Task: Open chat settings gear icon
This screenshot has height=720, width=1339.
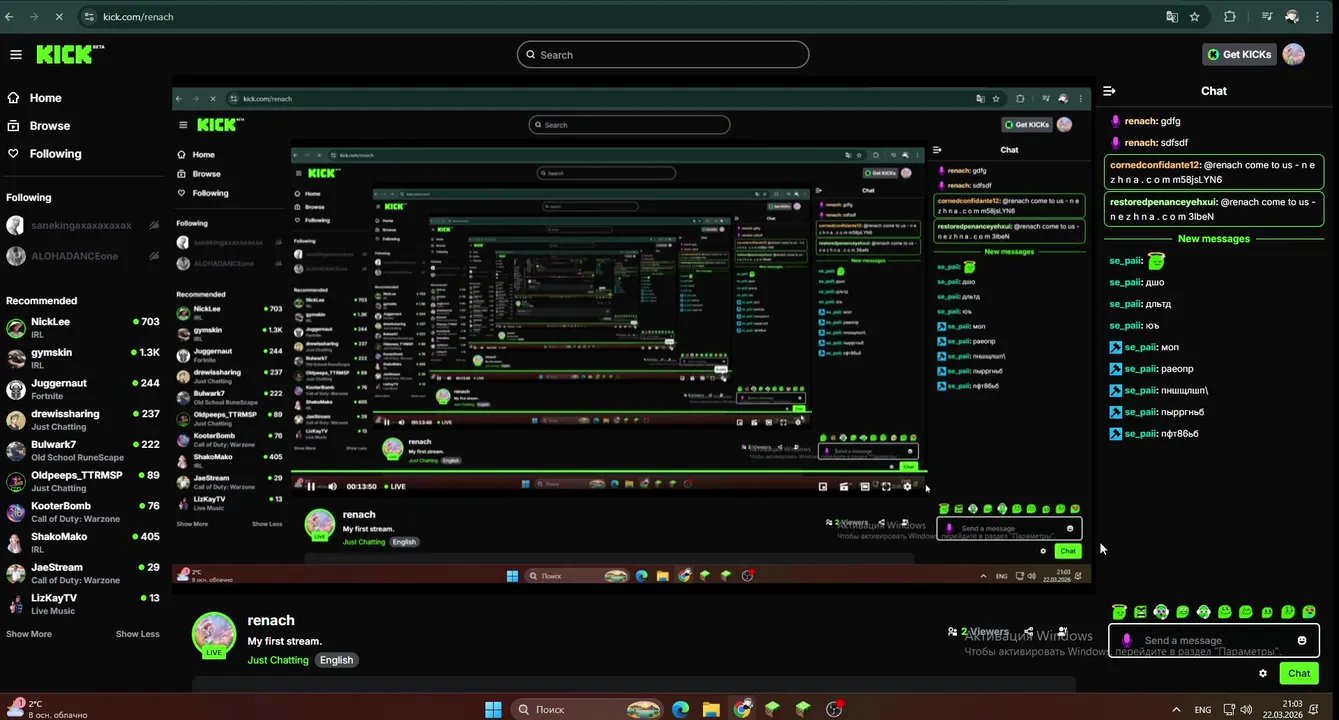Action: point(1263,673)
